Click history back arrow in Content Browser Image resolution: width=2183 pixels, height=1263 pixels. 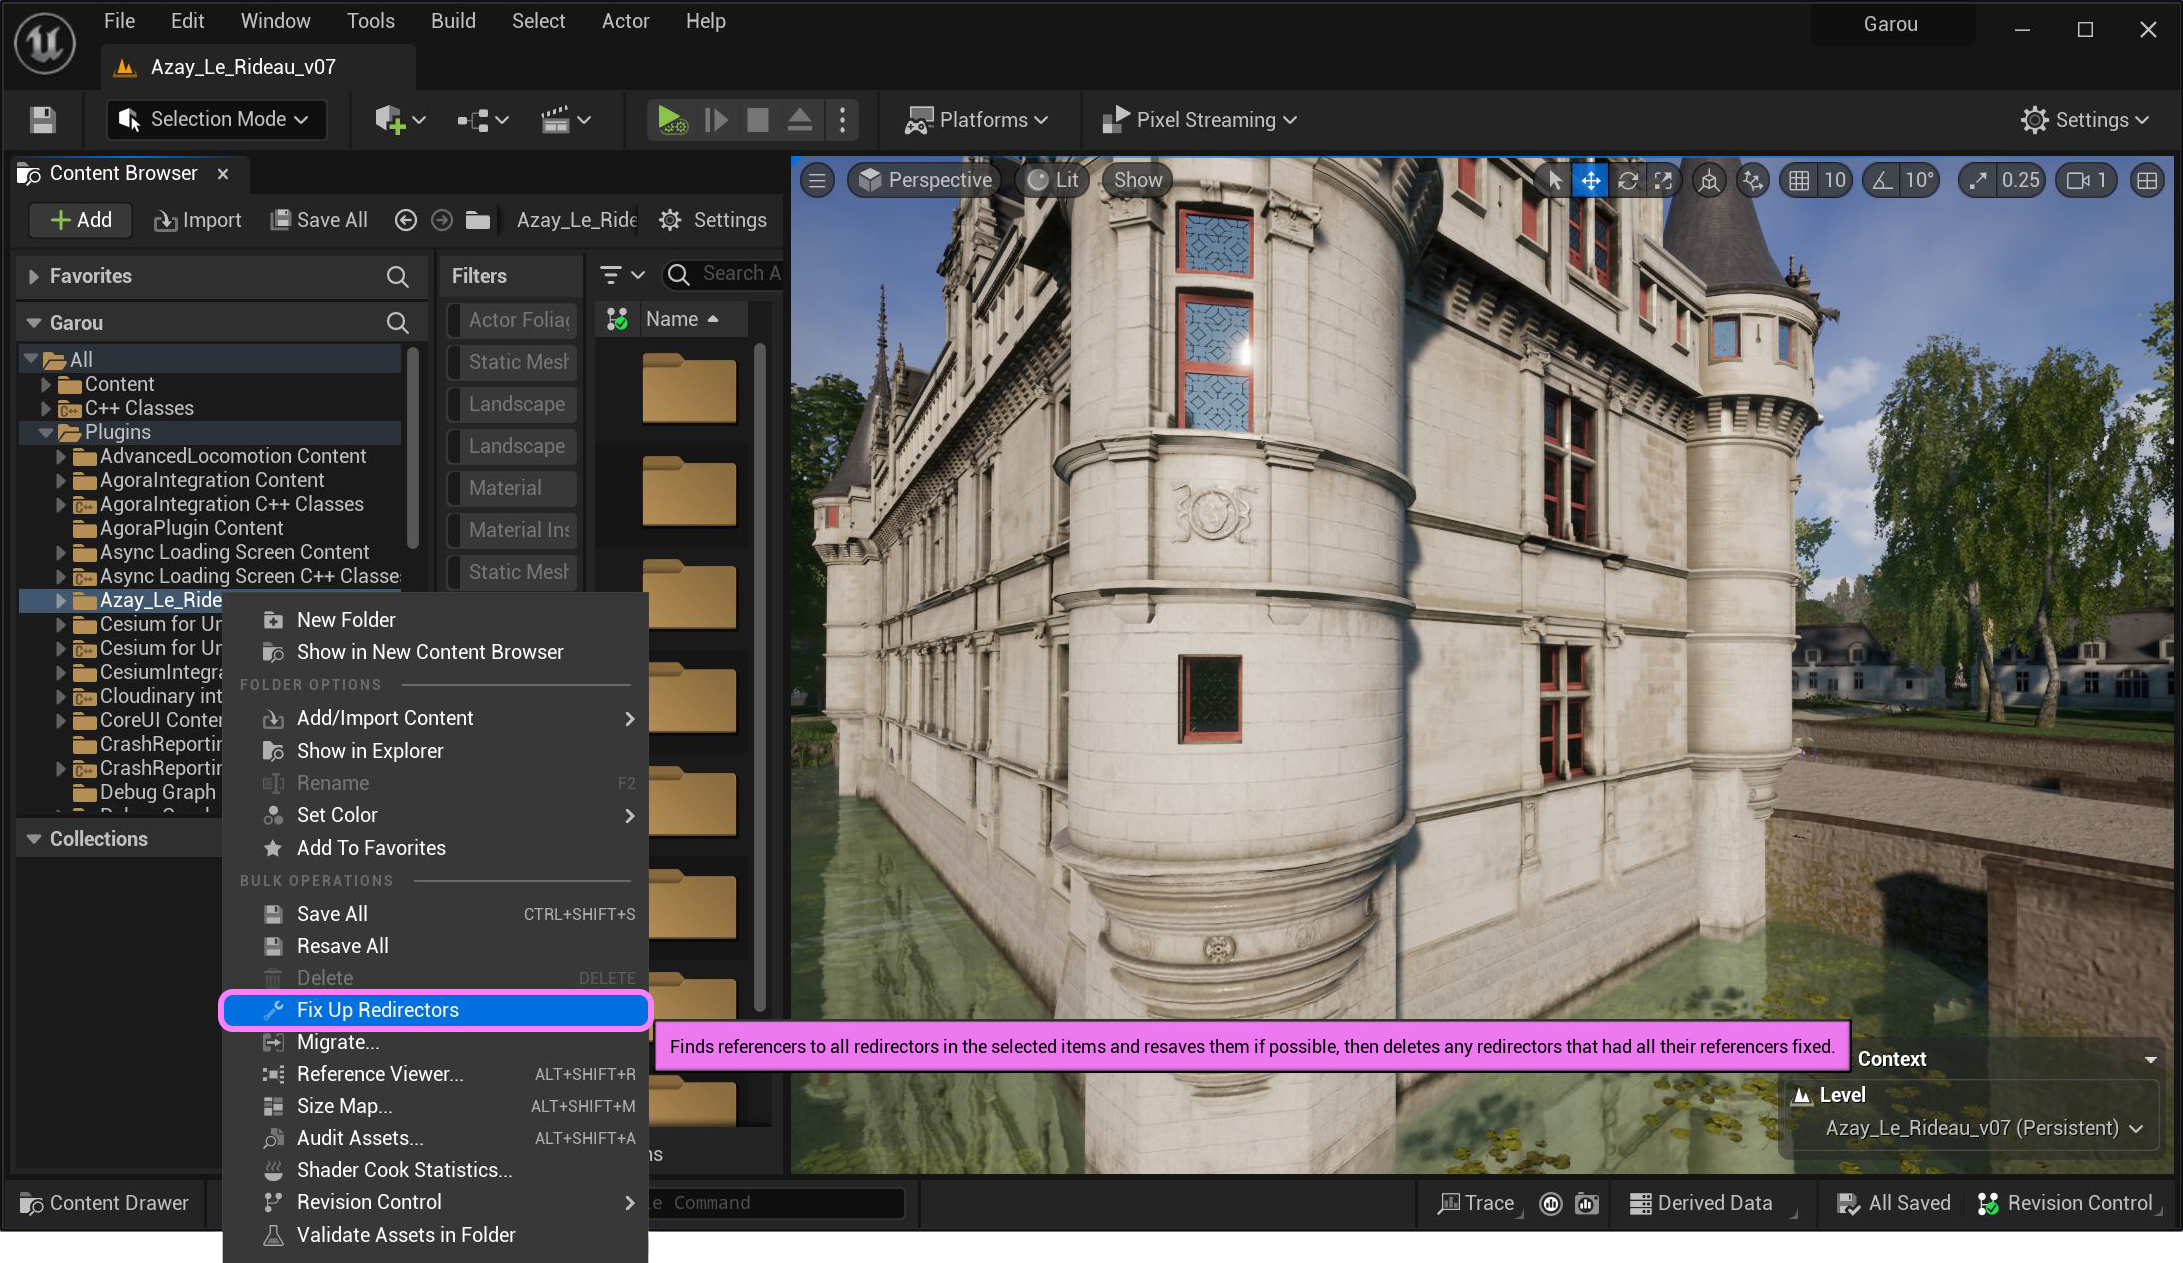point(405,220)
